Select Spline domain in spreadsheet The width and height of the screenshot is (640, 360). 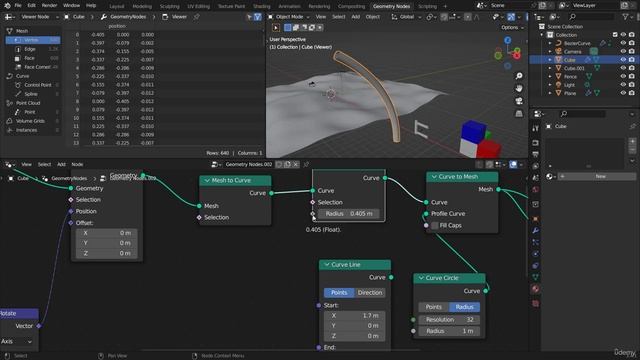click(33, 94)
